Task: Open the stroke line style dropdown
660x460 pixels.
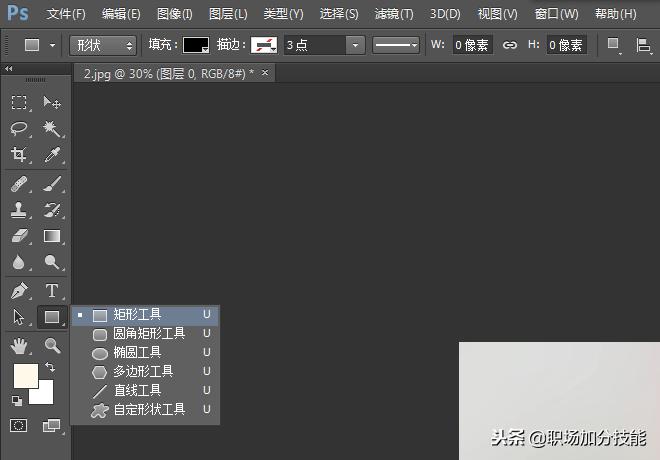Action: click(x=396, y=45)
